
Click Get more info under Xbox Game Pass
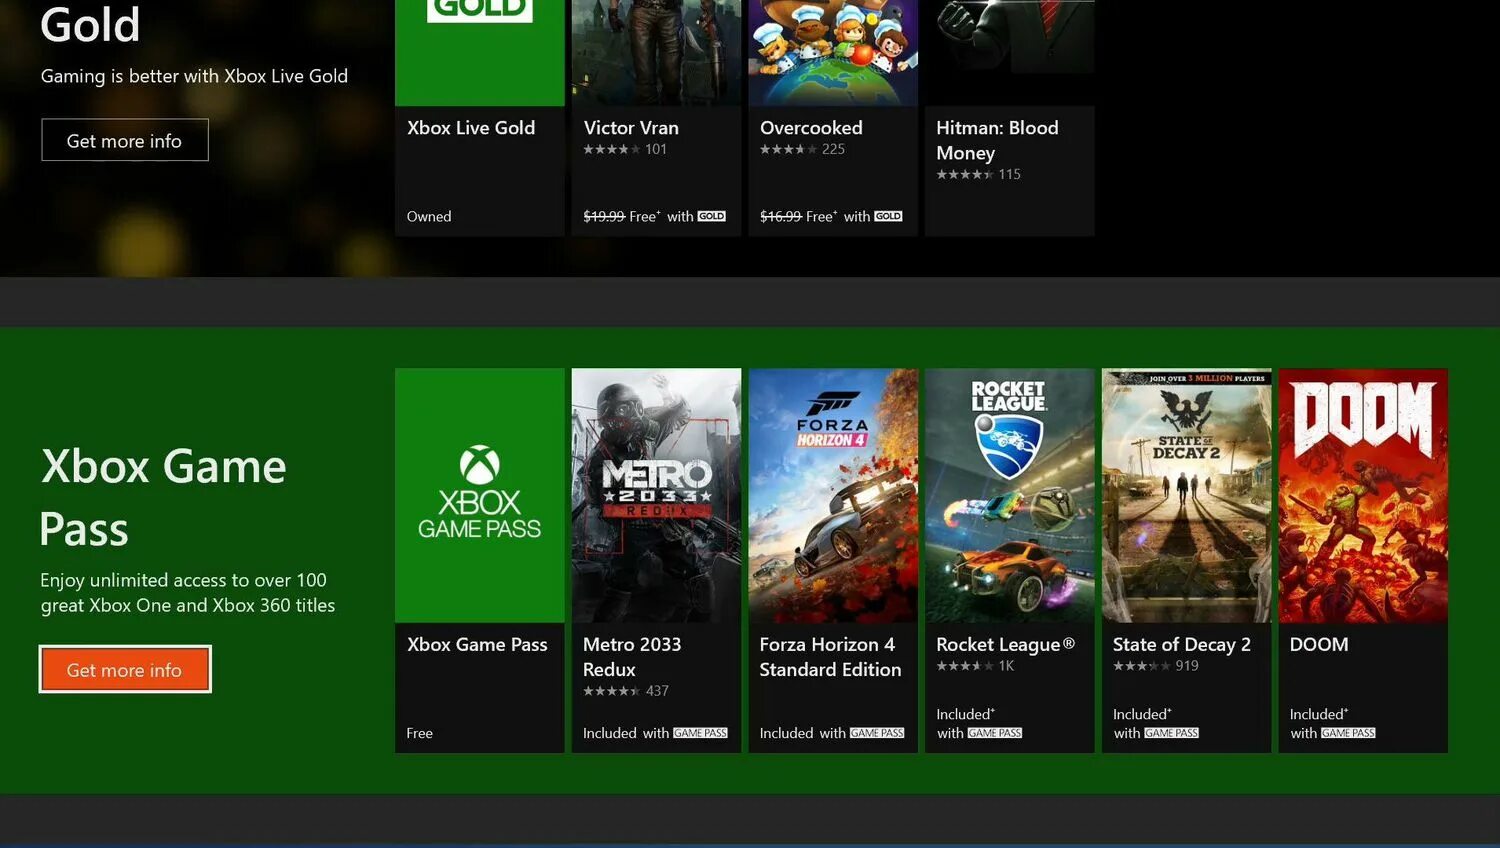[x=125, y=669]
